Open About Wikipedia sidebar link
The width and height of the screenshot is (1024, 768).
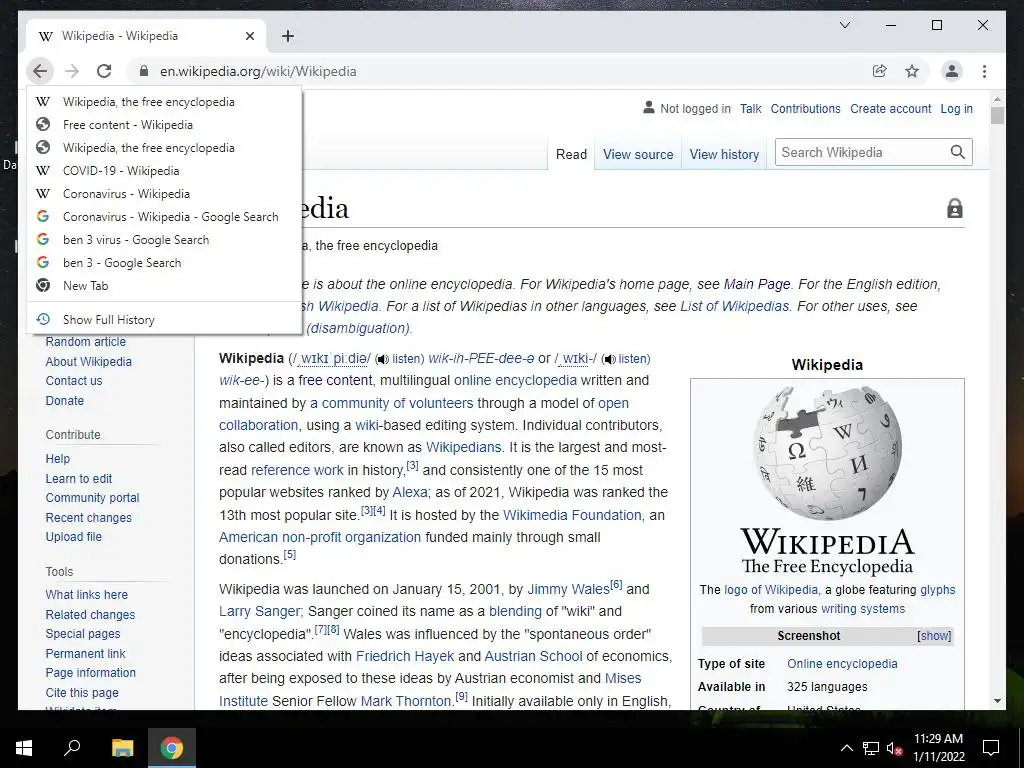89,362
